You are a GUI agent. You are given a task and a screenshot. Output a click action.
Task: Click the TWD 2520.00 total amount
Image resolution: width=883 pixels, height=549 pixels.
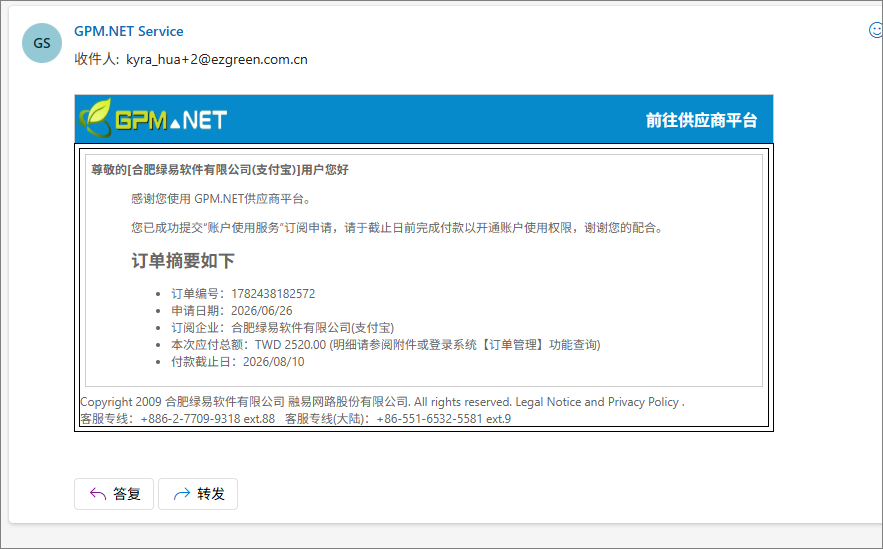click(x=291, y=345)
